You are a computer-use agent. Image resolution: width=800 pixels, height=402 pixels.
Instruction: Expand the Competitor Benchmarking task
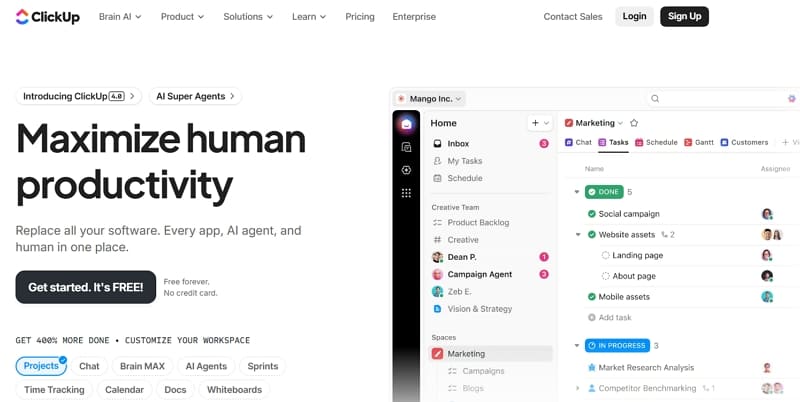click(578, 388)
